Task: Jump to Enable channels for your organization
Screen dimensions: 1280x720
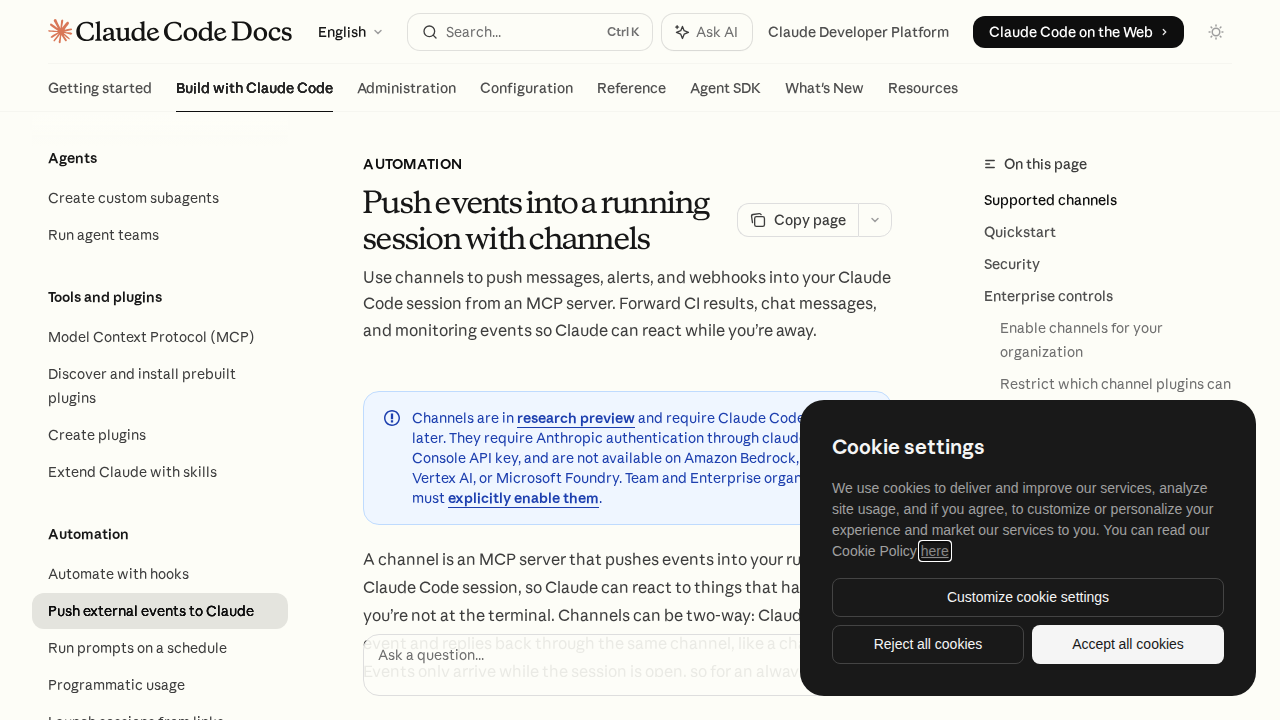Action: [x=1081, y=340]
